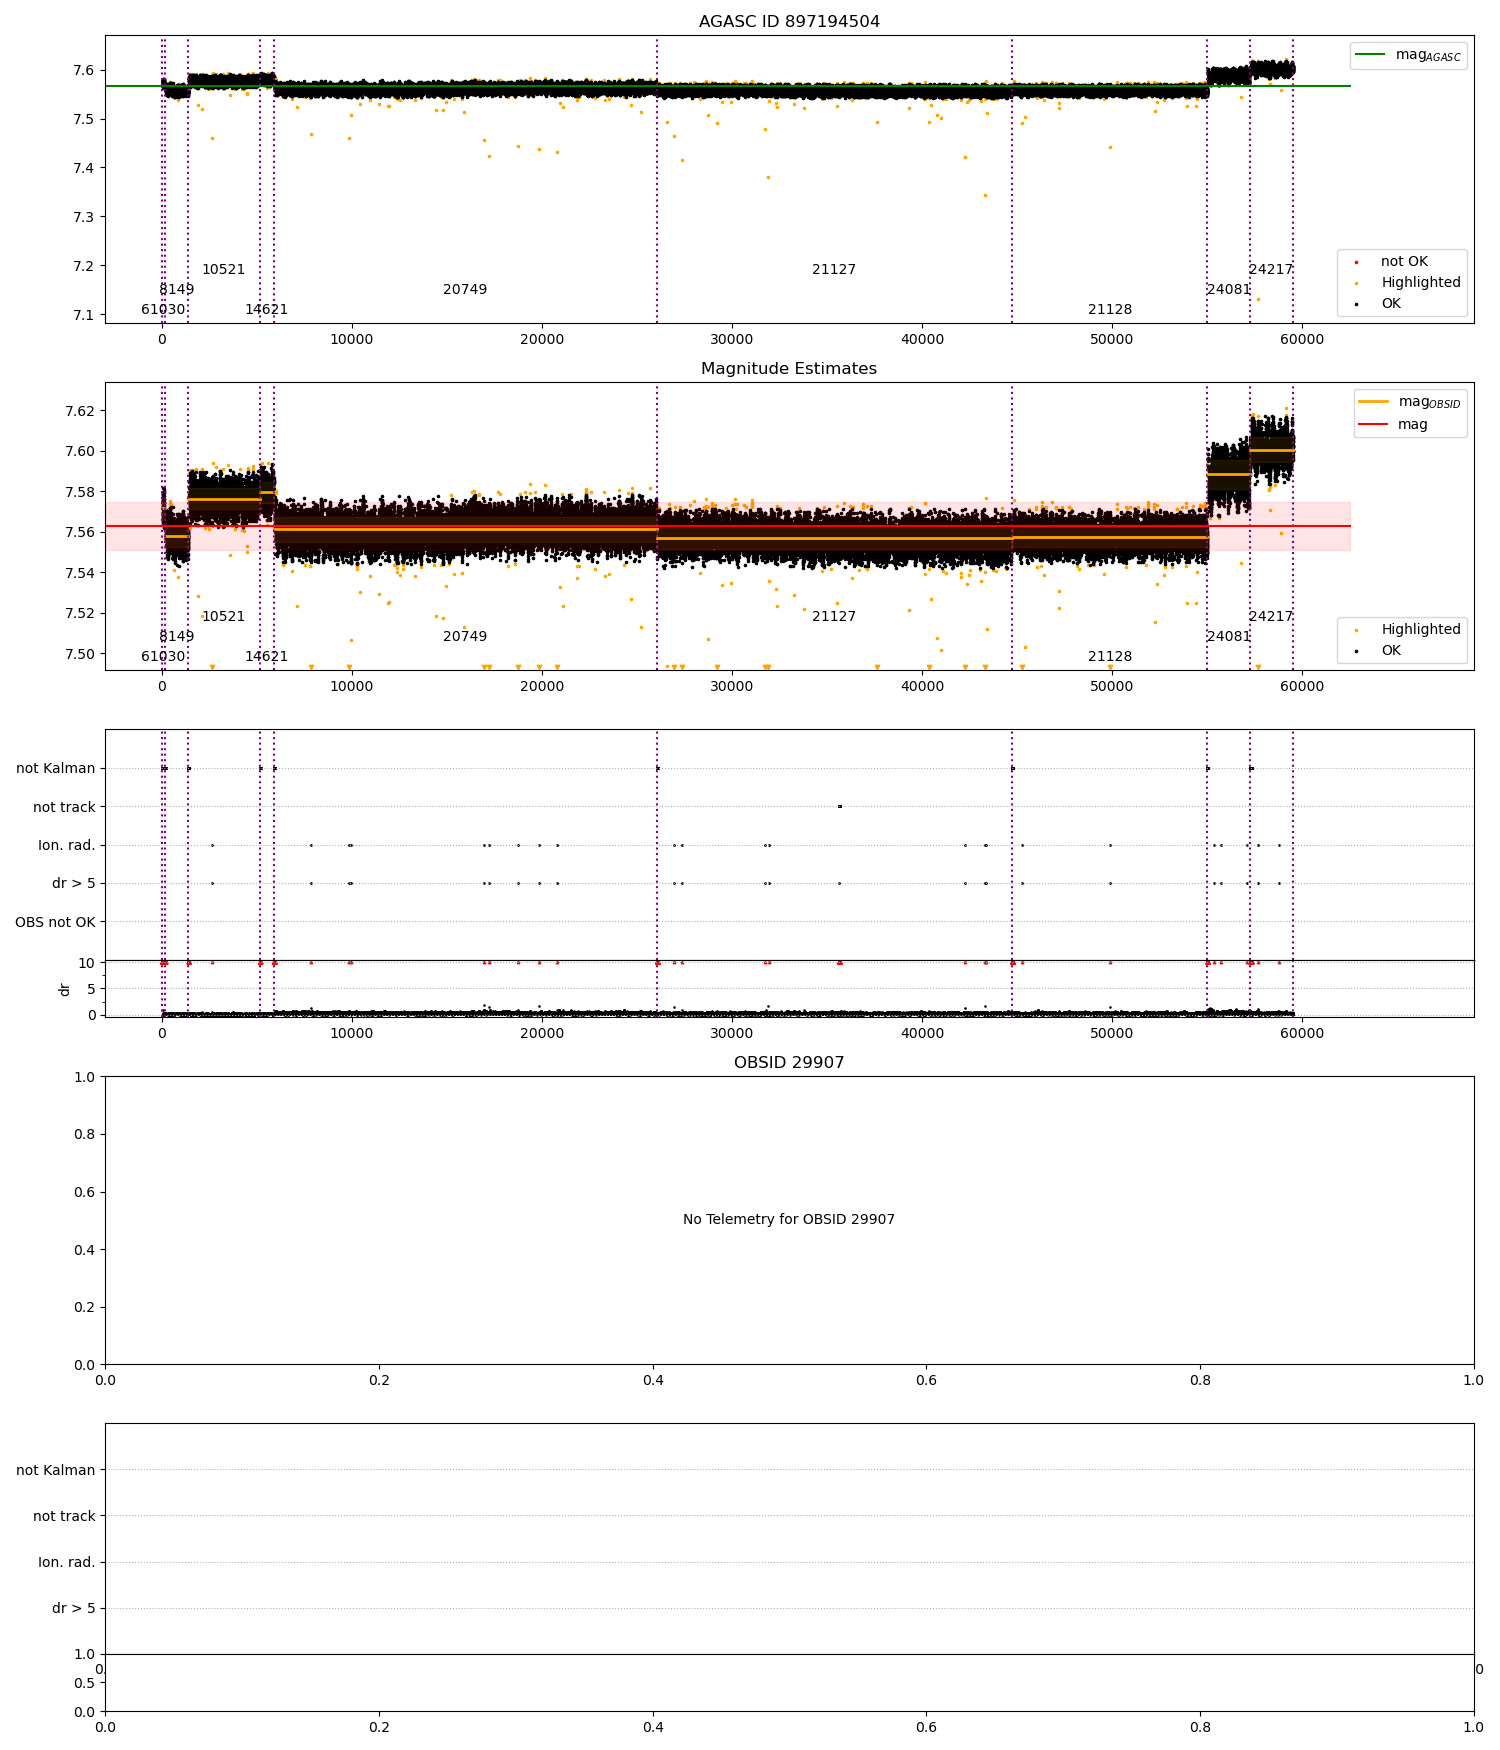Click 'not track' label in the bottom plot

pyautogui.click(x=64, y=1517)
